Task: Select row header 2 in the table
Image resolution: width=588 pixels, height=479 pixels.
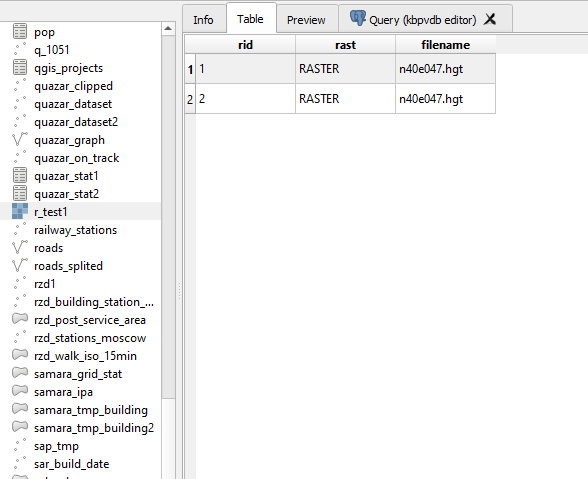Action: 190,99
